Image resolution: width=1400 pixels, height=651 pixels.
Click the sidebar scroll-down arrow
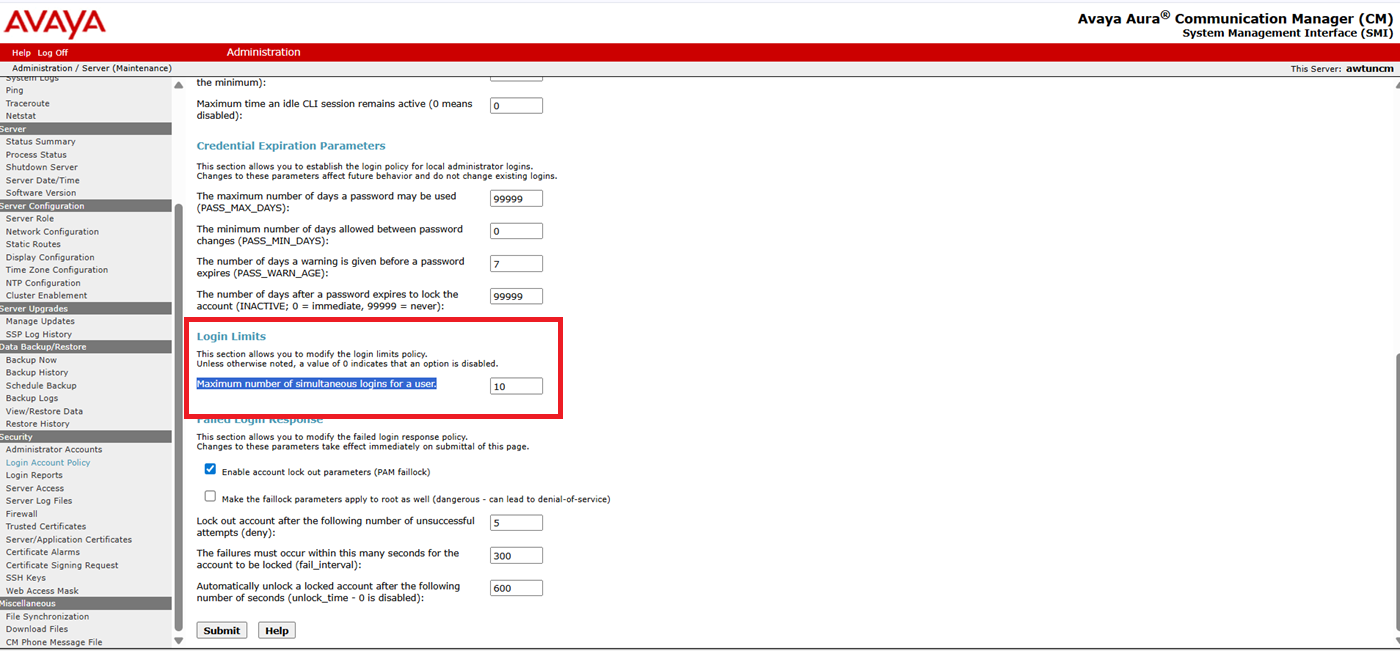tap(179, 641)
